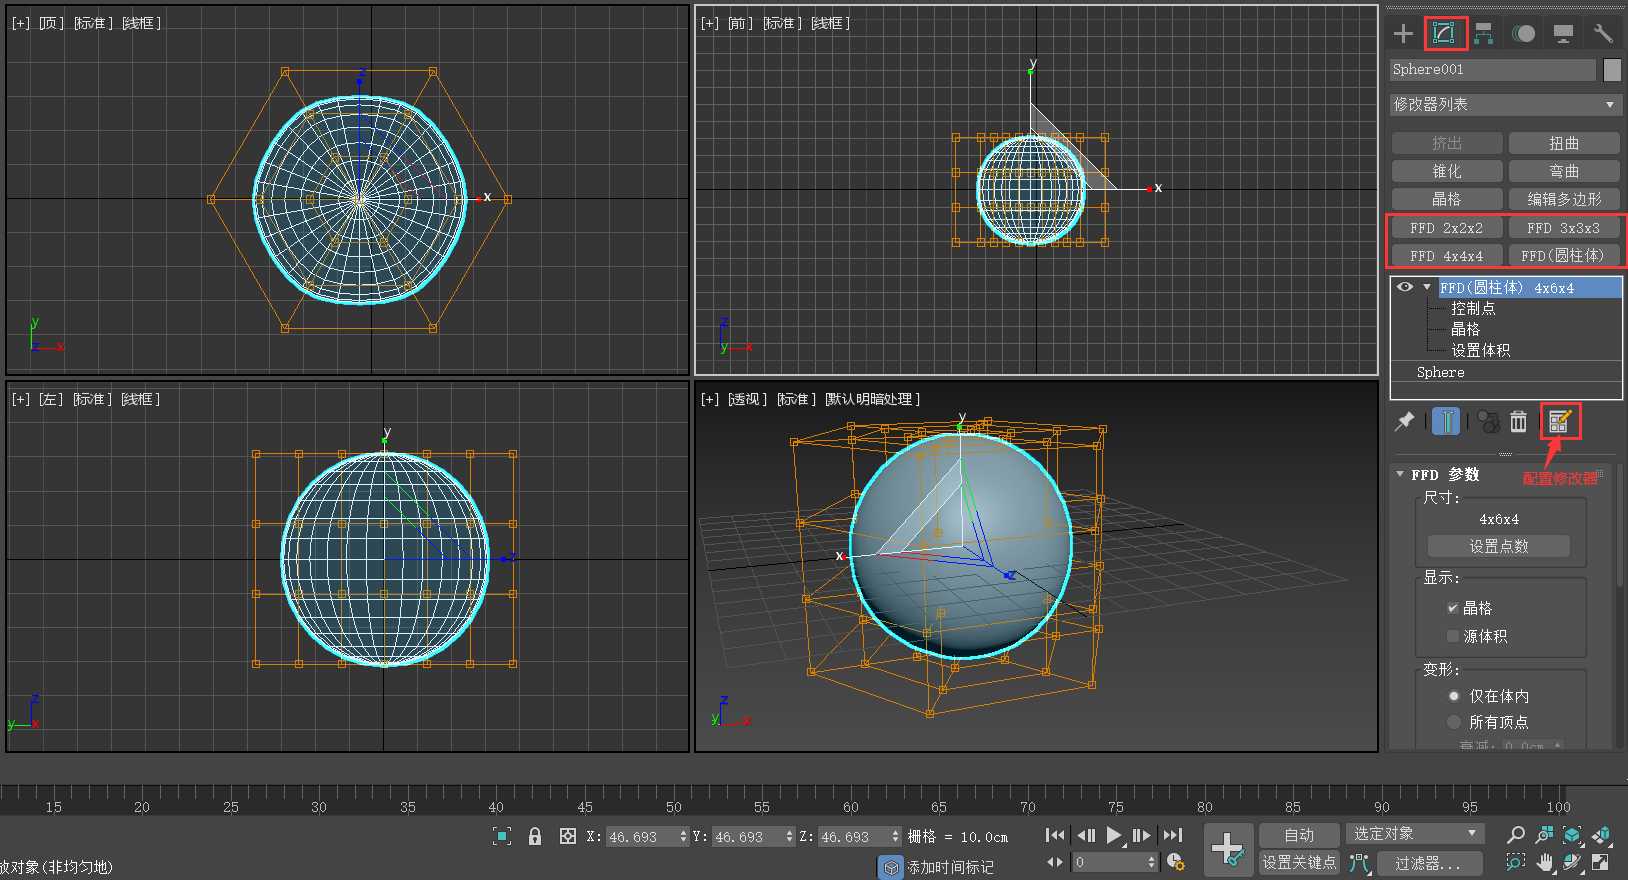The height and width of the screenshot is (880, 1628).
Task: Open the Time Configuration icon
Action: 1176,862
